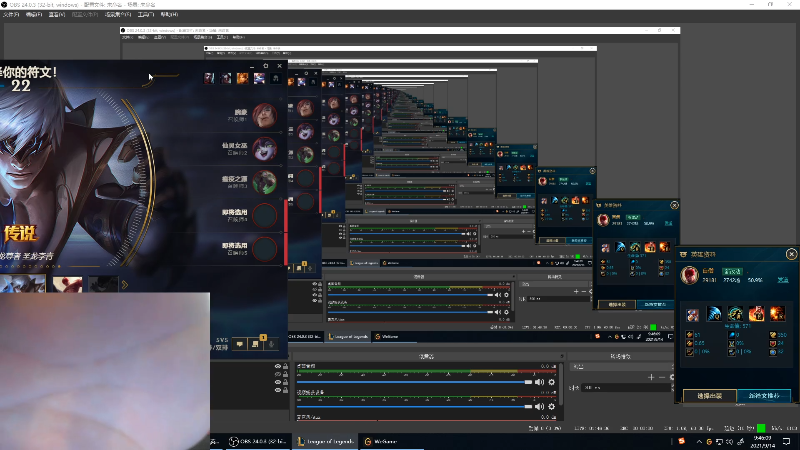Click the teal link beside win rate

(783, 280)
